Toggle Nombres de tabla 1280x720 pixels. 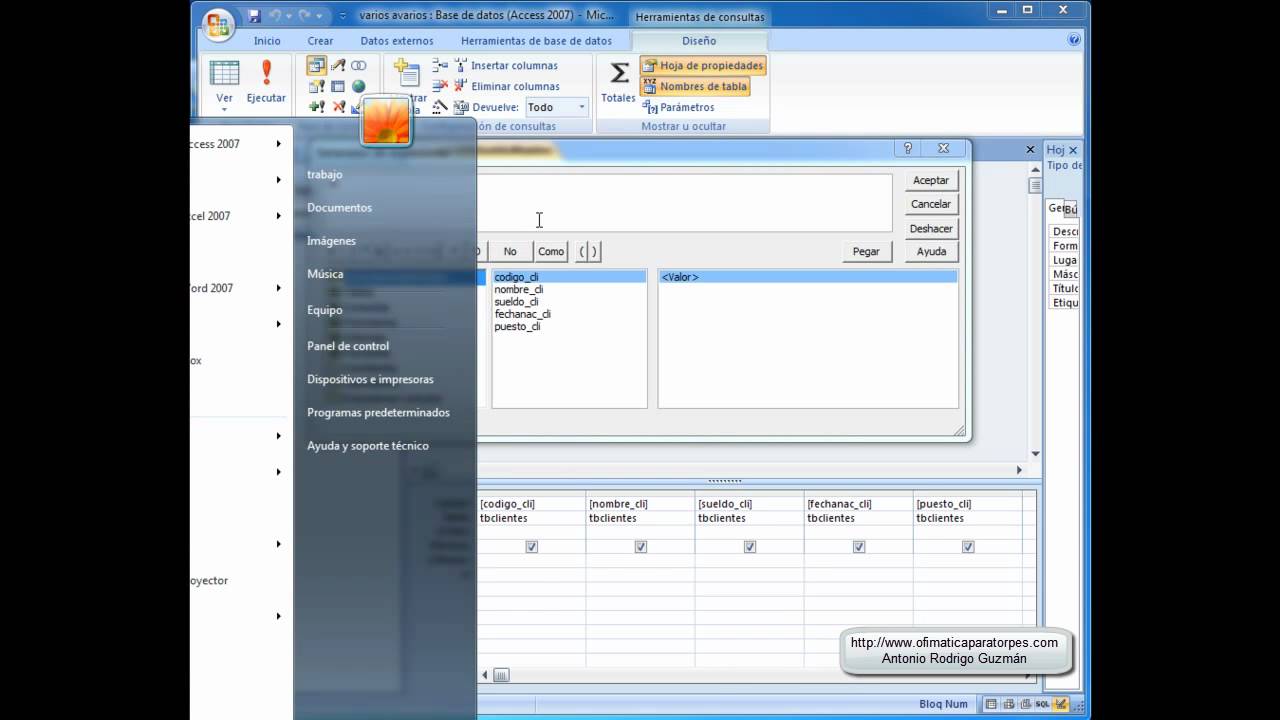(695, 86)
